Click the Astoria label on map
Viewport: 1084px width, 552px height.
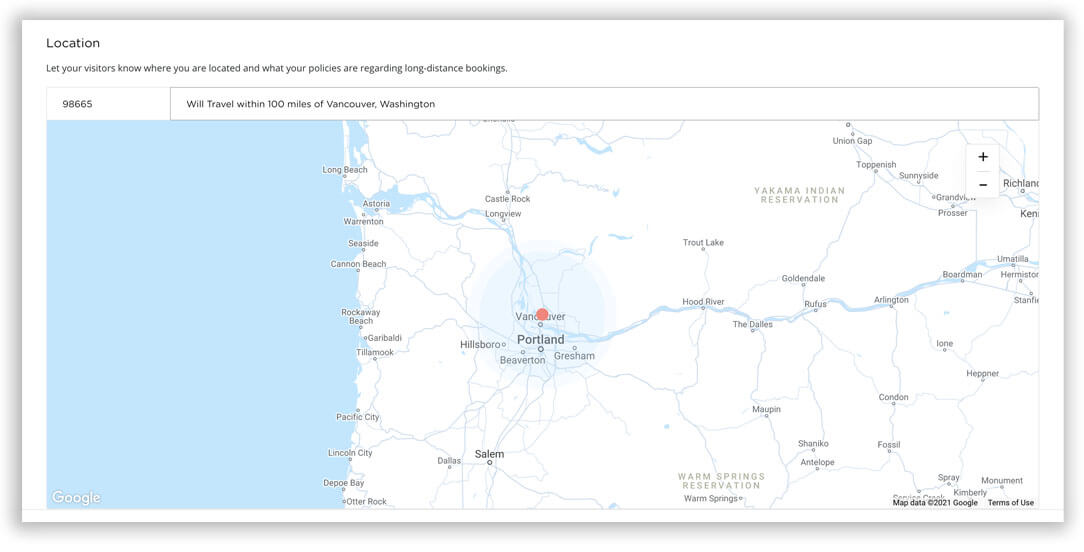pyautogui.click(x=376, y=204)
